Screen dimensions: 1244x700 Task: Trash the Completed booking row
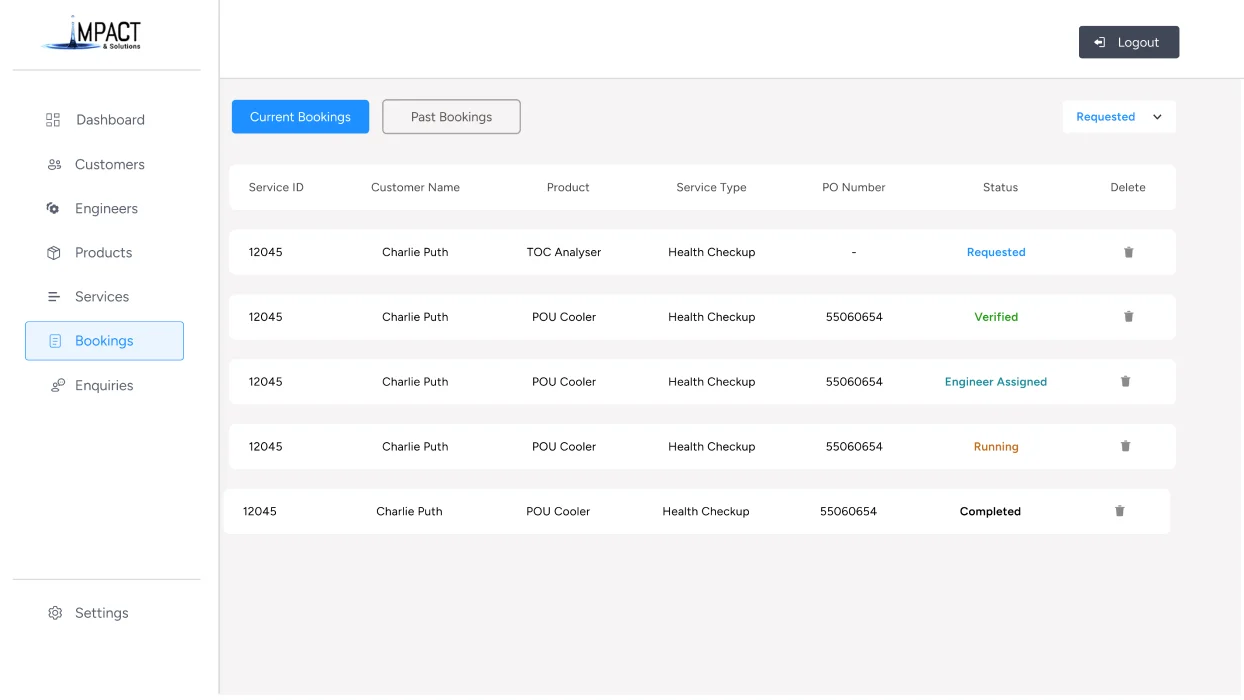click(1119, 511)
